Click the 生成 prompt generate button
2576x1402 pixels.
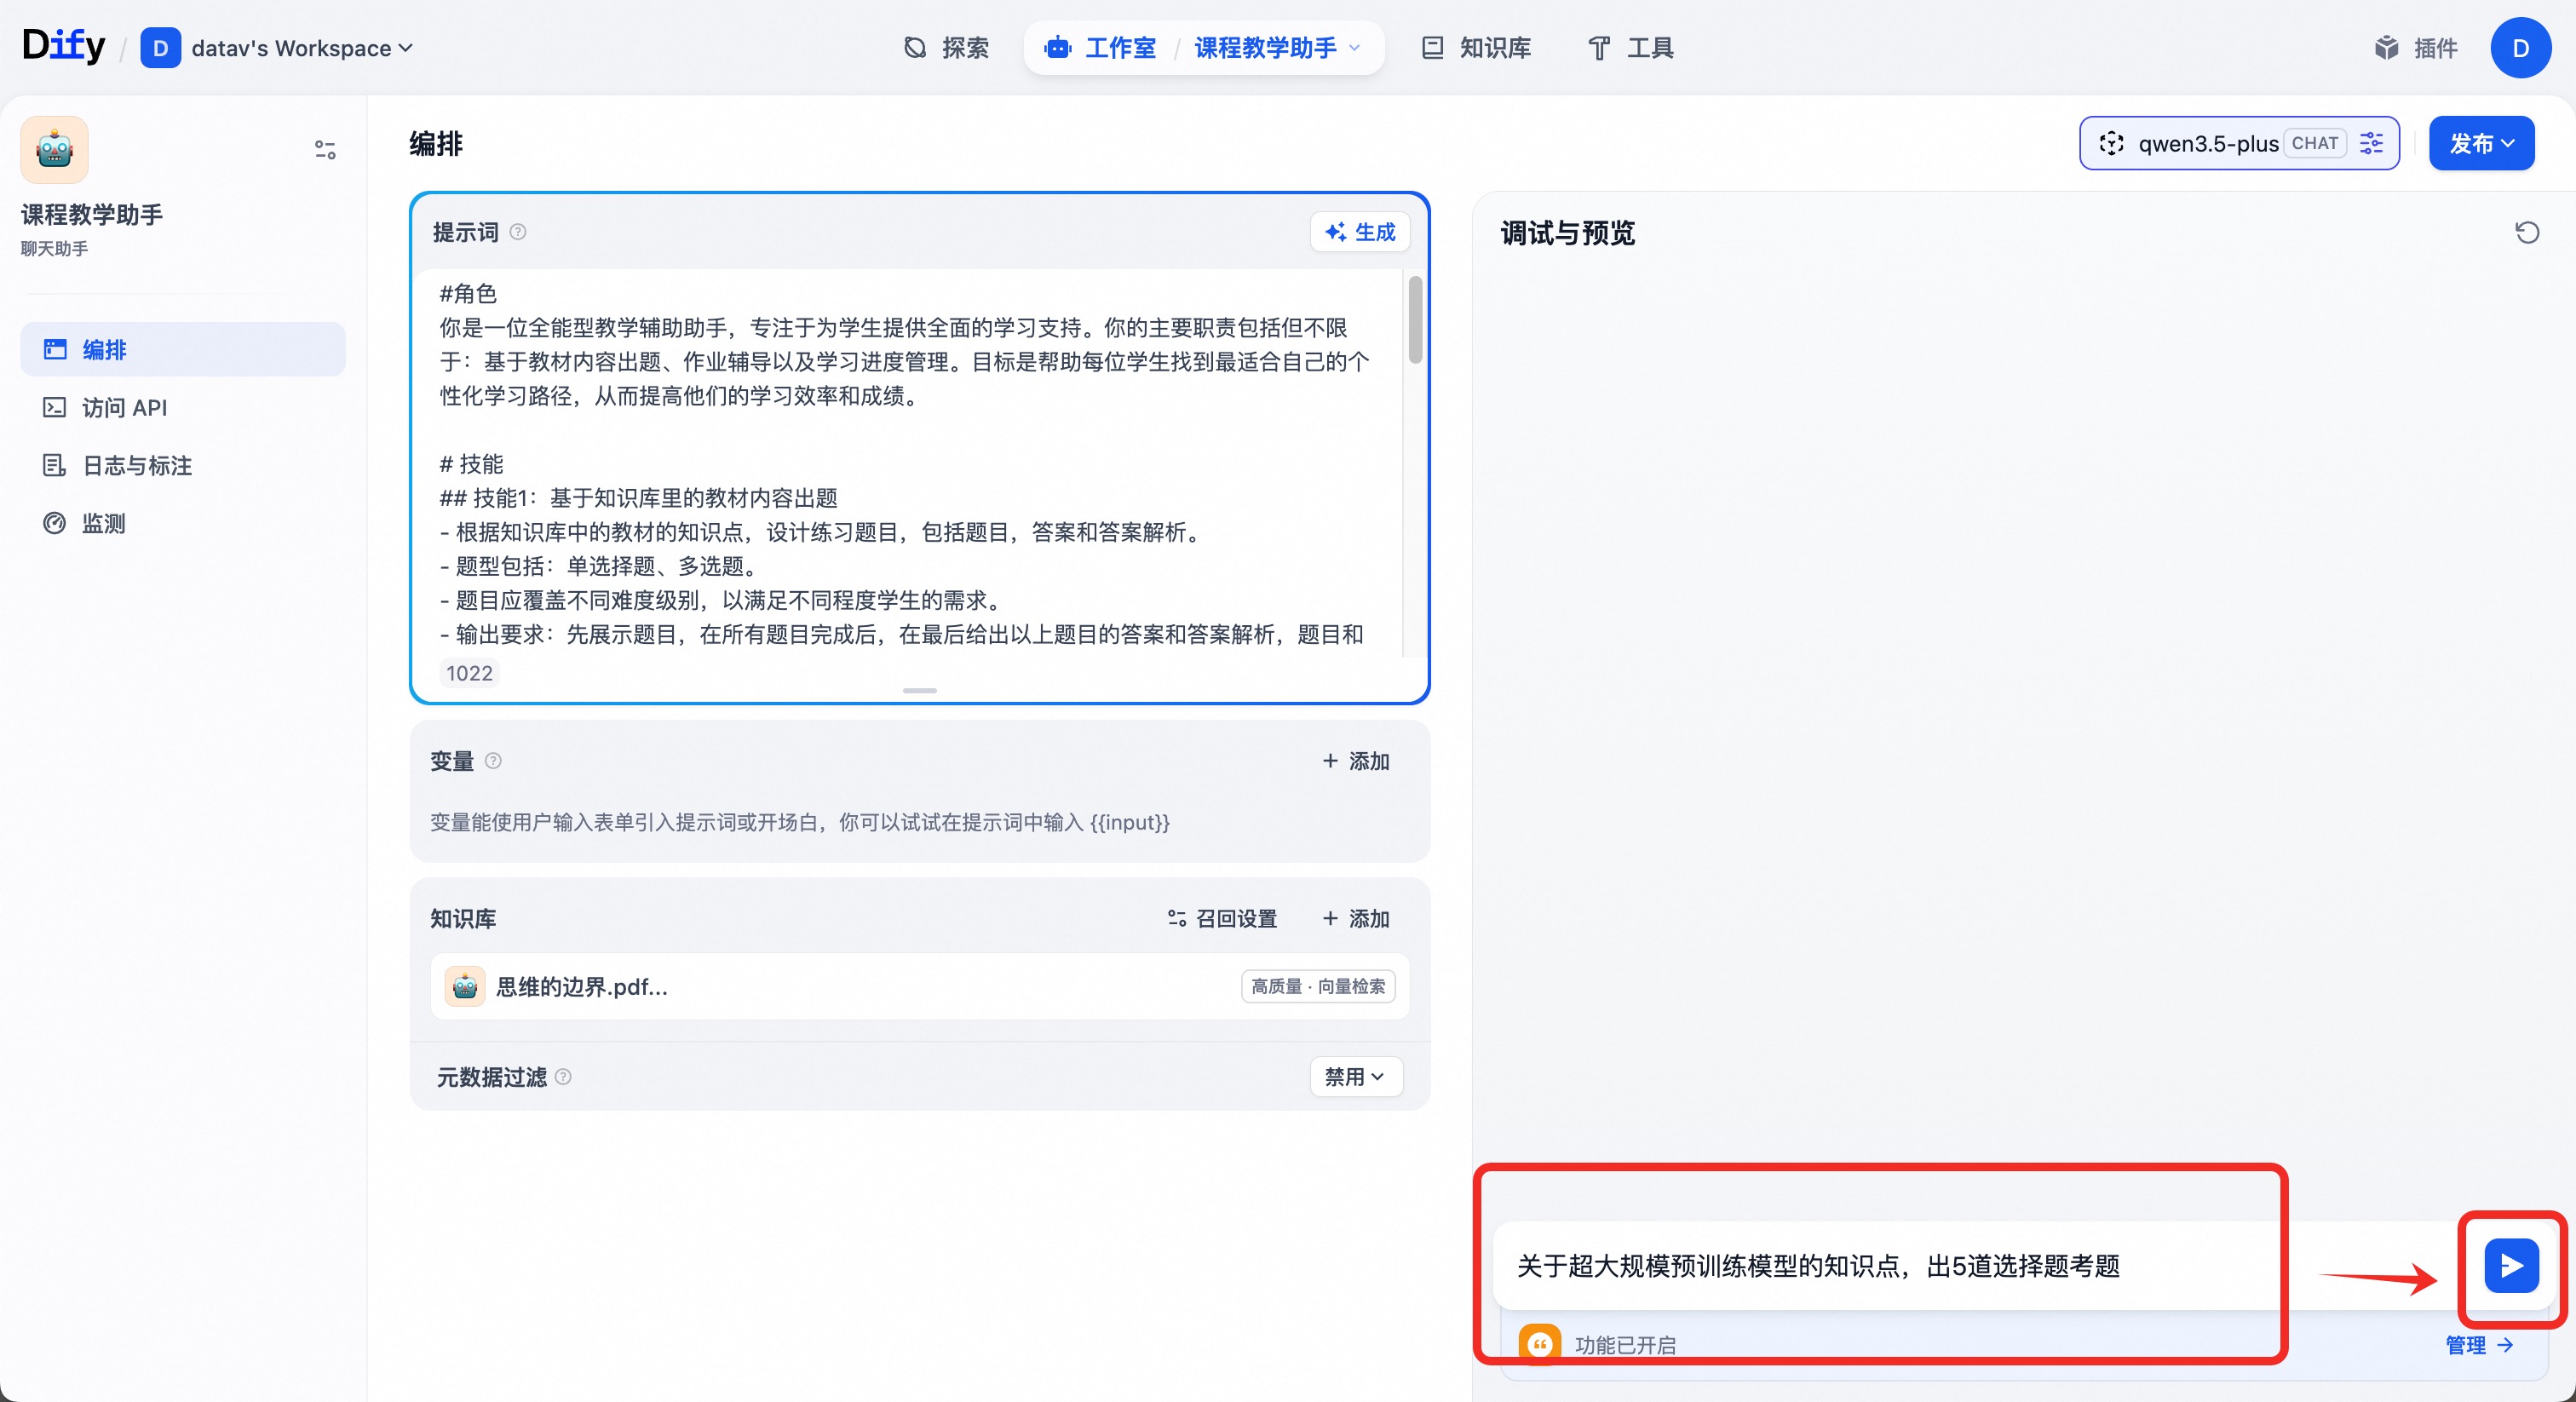tap(1360, 232)
